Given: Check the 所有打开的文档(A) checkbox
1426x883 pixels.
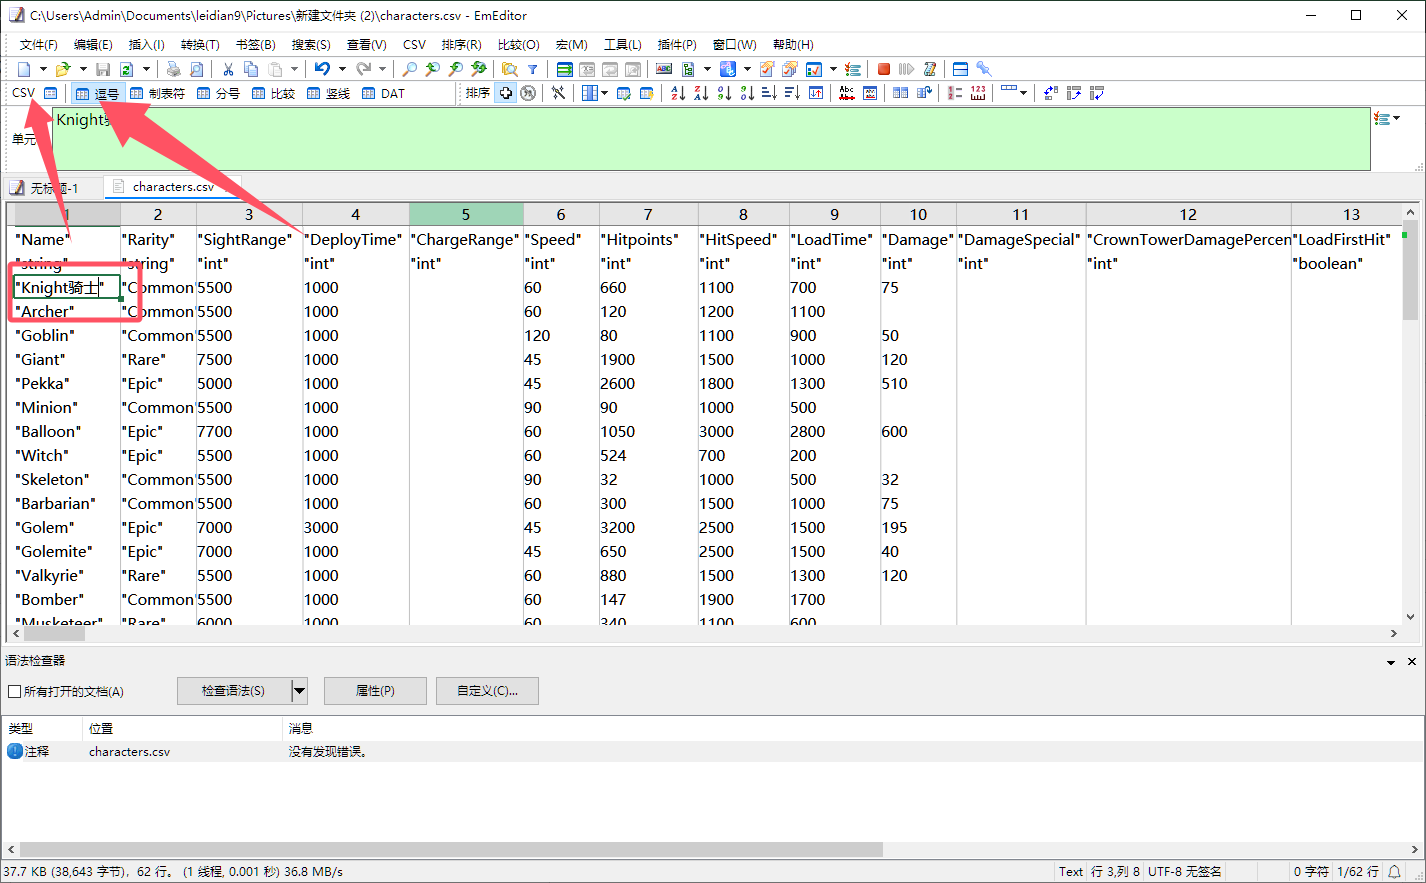Looking at the screenshot, I should click(14, 691).
